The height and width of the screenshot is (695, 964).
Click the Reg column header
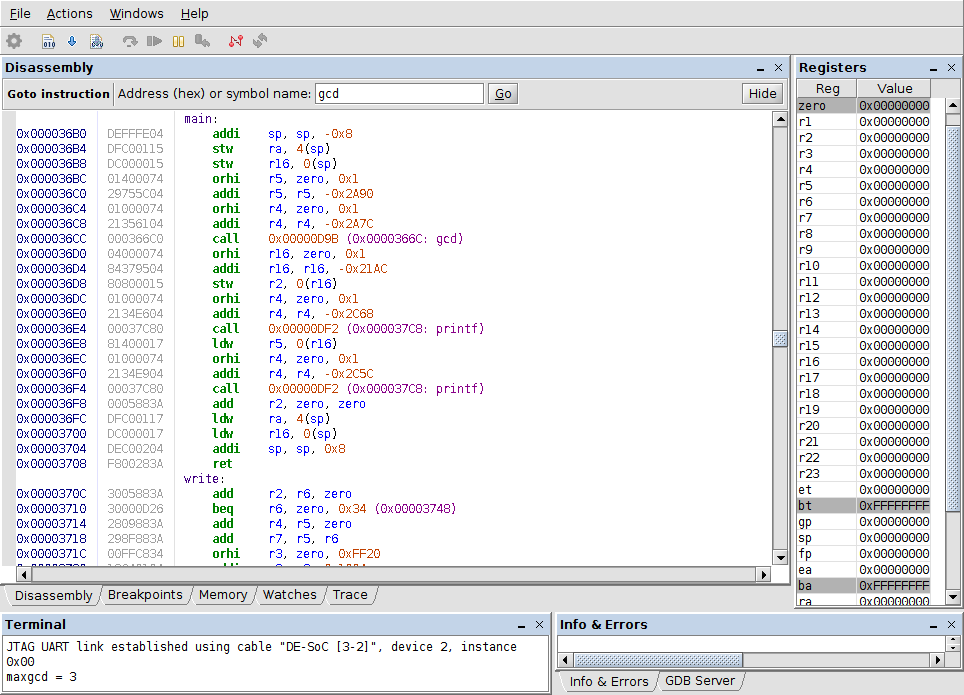827,89
